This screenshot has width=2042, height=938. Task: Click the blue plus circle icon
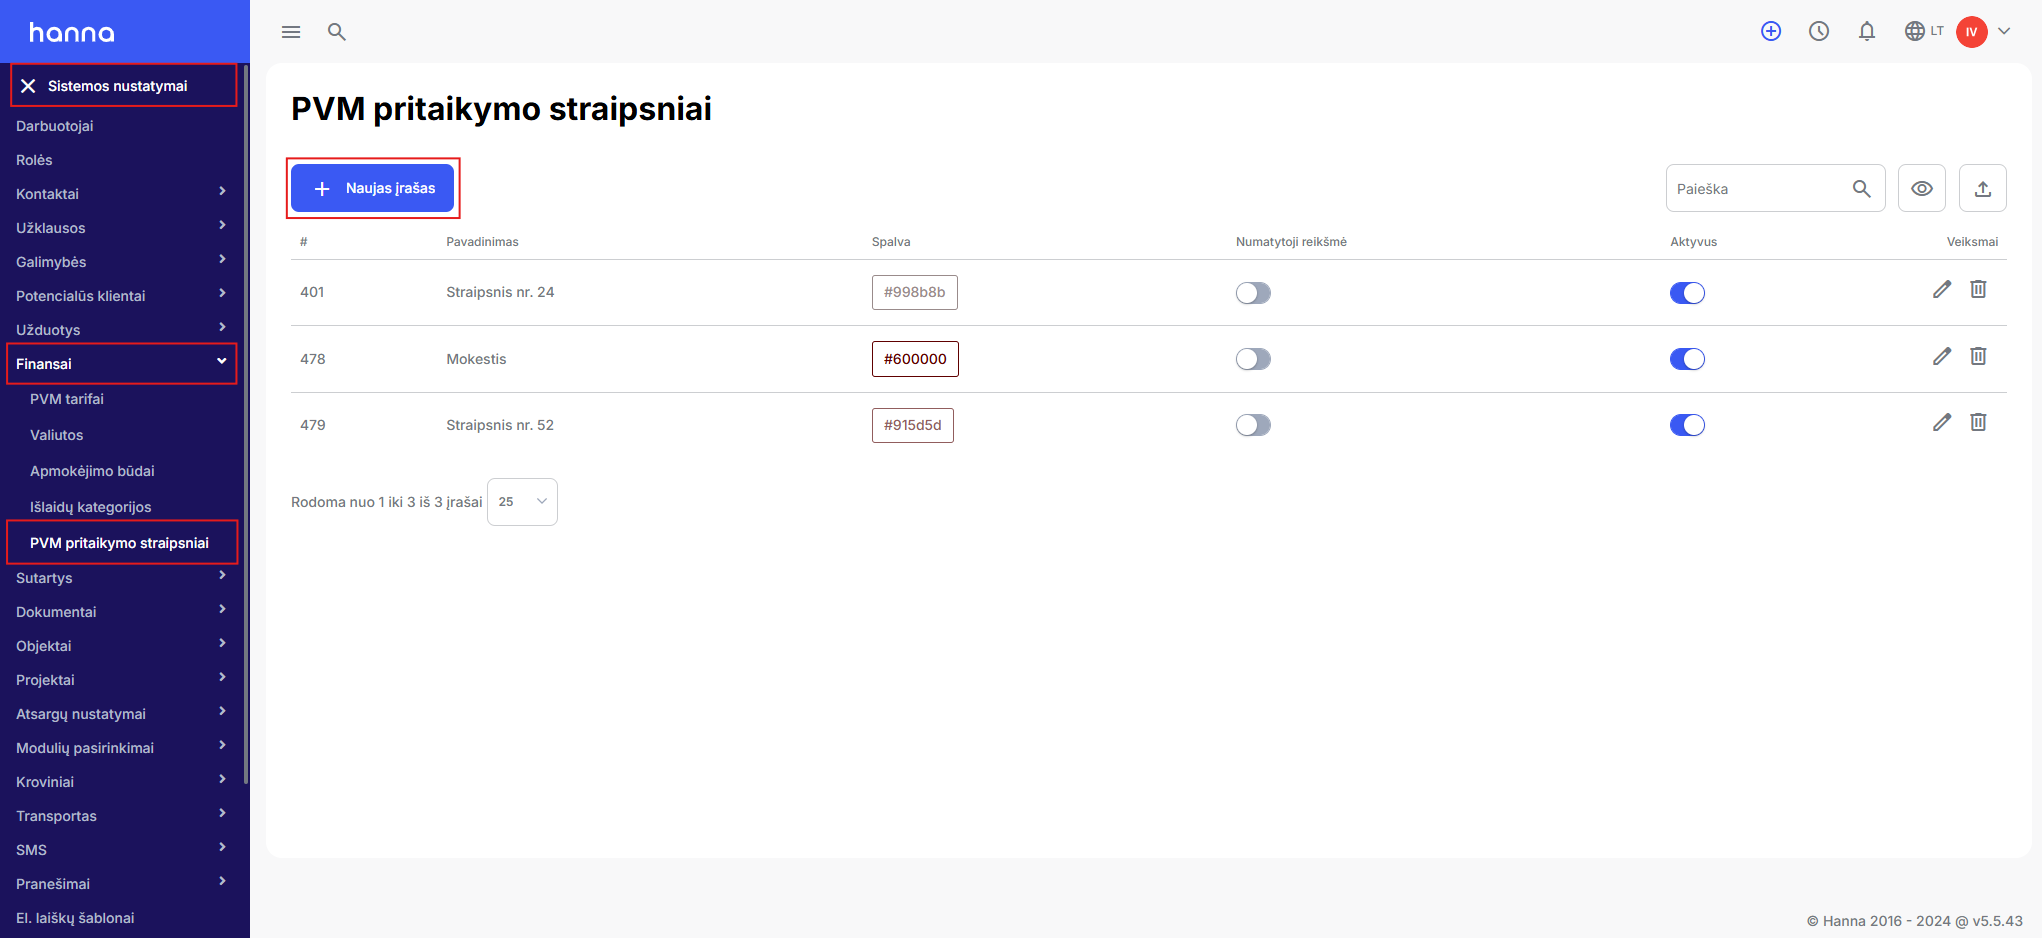[1771, 31]
